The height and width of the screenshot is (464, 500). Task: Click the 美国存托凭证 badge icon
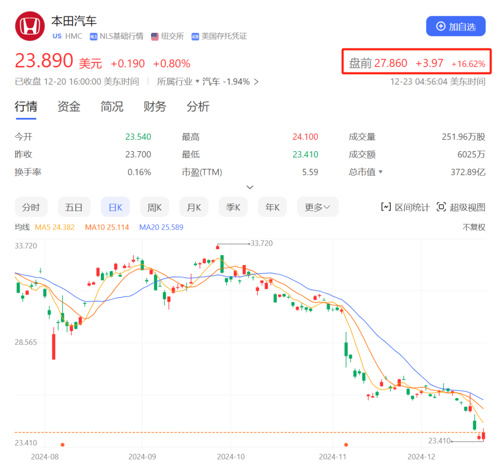coord(195,36)
